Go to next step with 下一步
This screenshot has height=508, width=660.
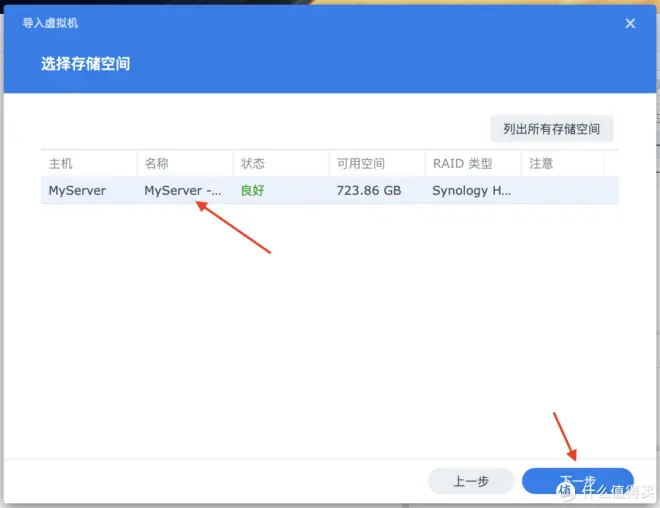(x=577, y=481)
